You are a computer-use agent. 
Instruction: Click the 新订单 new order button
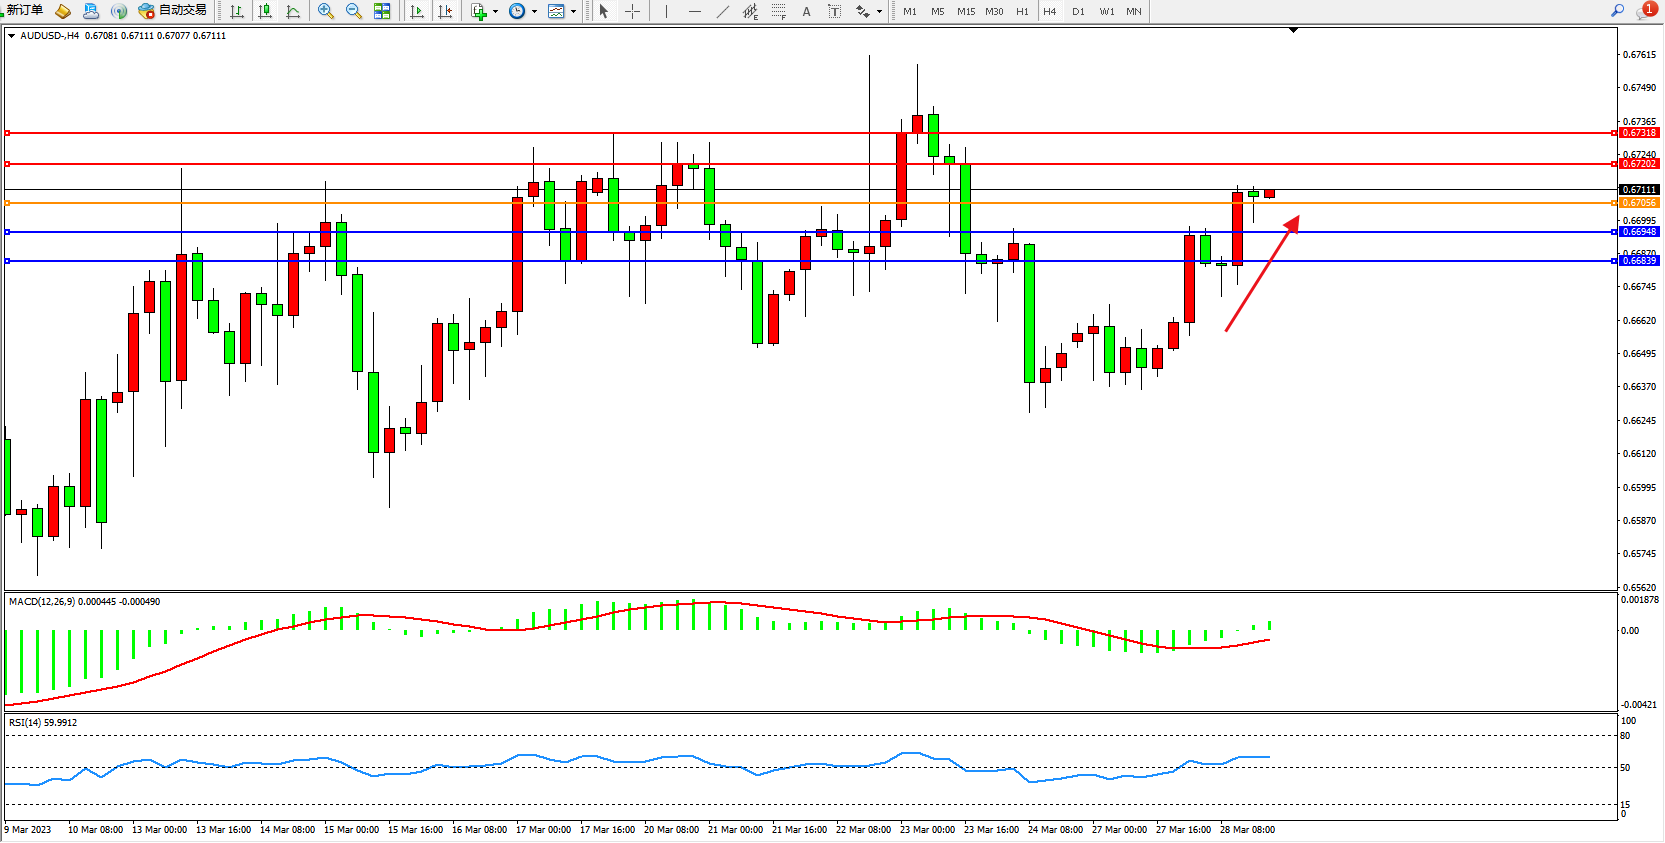(23, 11)
